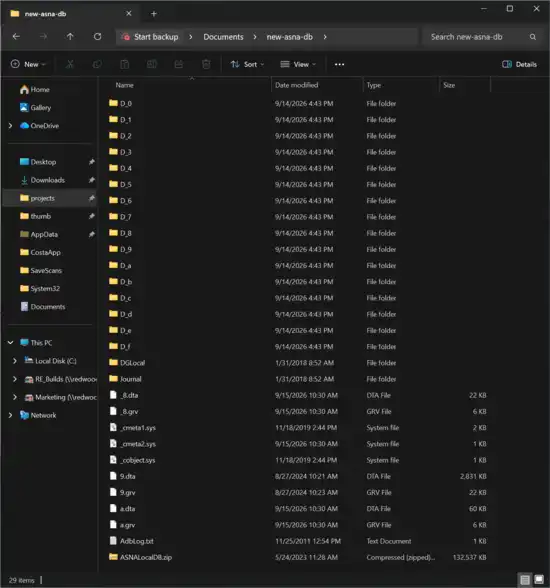The height and width of the screenshot is (588, 550).
Task: Close the new-asna-db tab
Action: point(129,14)
